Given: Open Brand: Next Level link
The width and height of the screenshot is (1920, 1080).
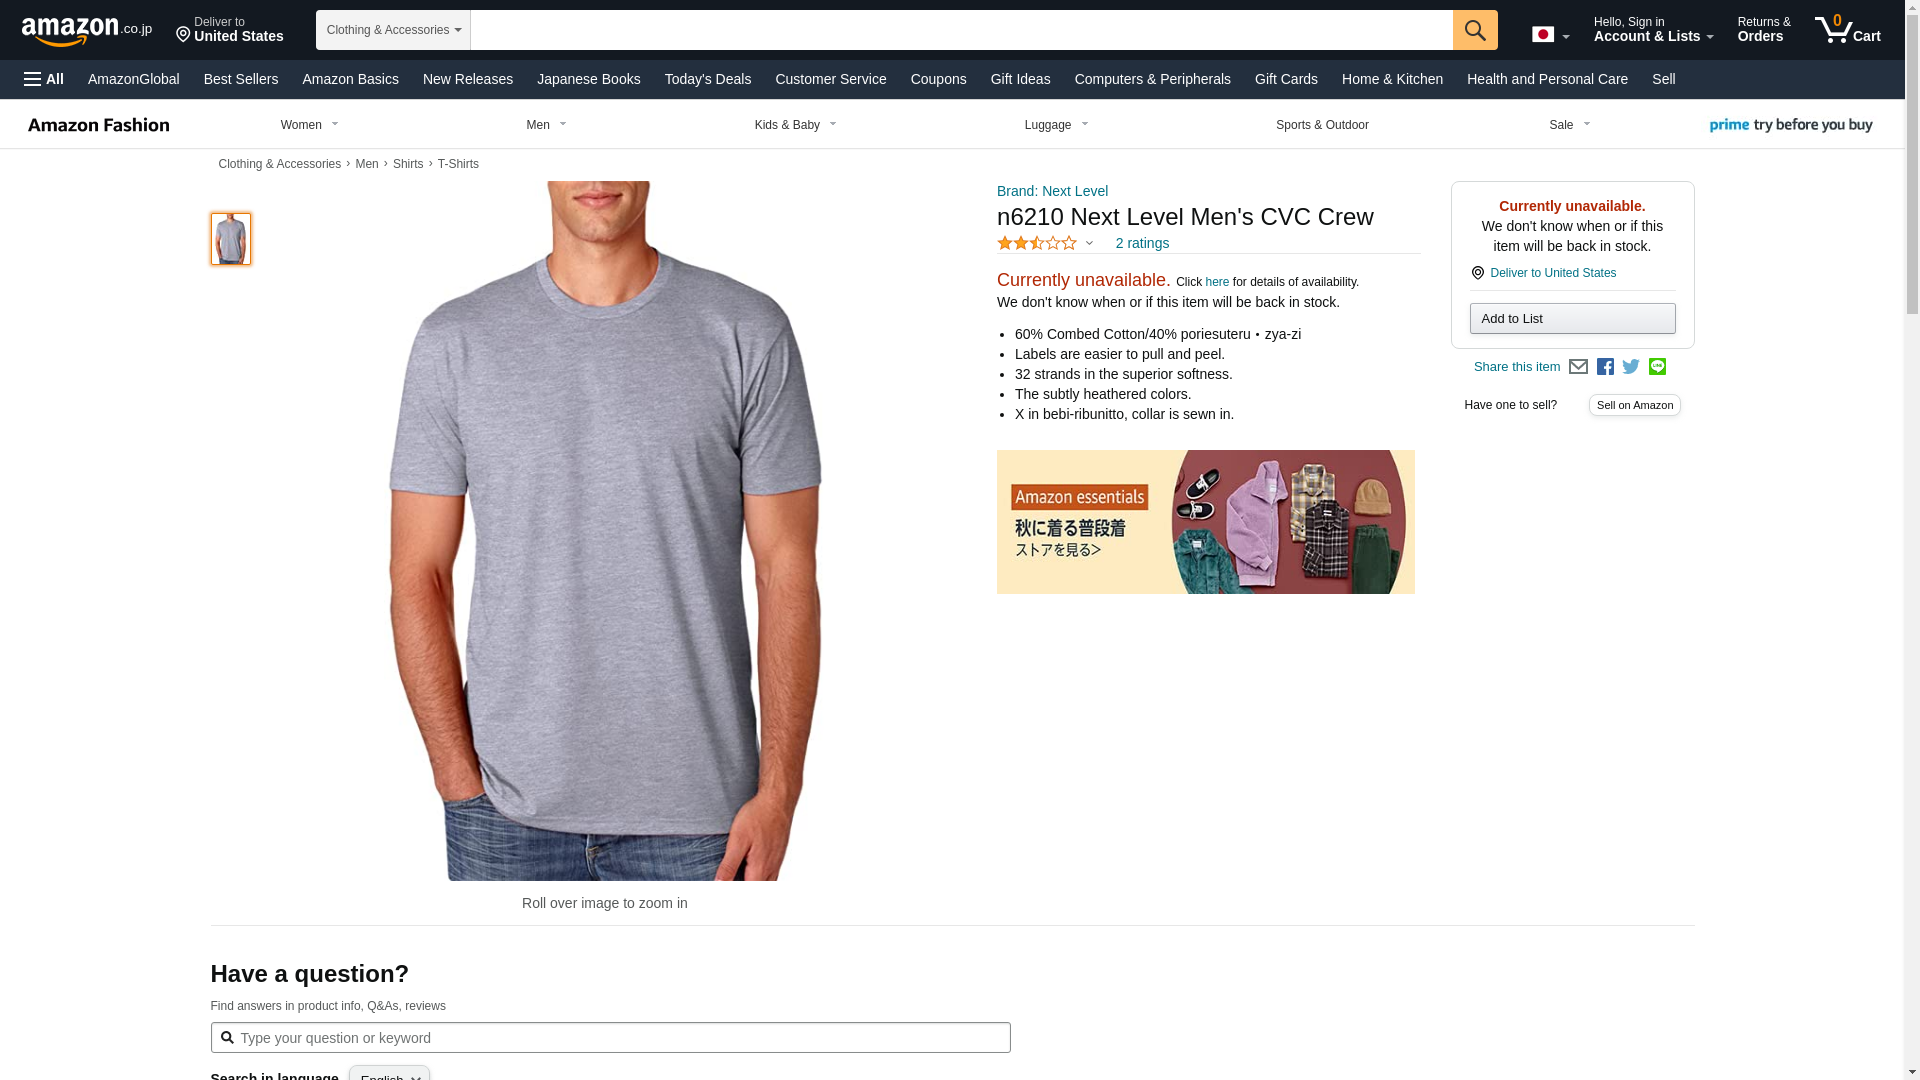Looking at the screenshot, I should pyautogui.click(x=1052, y=191).
